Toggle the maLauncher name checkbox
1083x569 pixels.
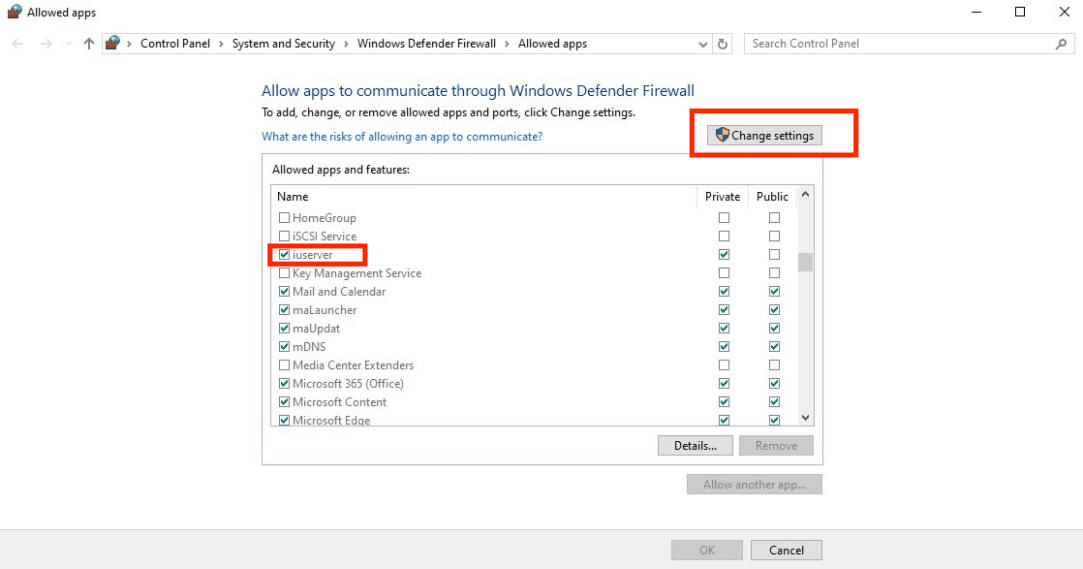coord(284,310)
